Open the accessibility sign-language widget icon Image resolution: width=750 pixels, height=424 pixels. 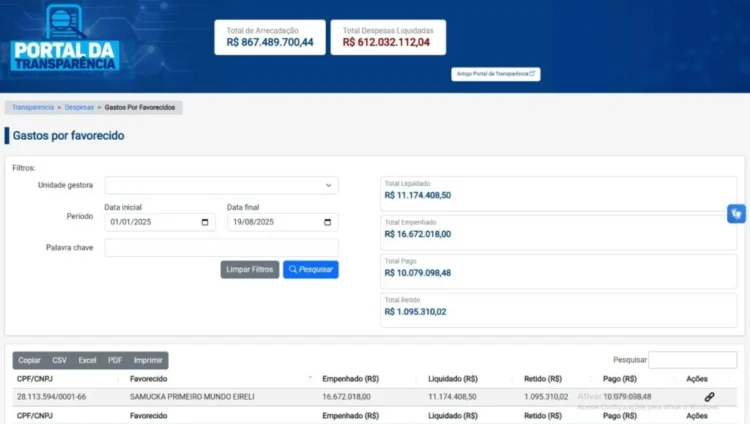[x=737, y=213]
